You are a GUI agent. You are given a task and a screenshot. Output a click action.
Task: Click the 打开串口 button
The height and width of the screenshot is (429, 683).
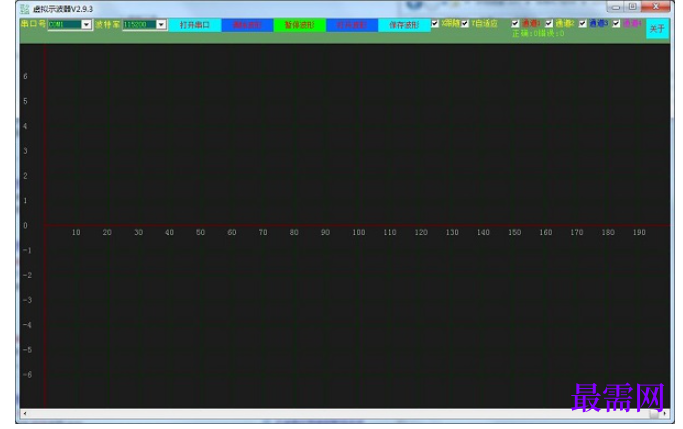click(x=195, y=25)
